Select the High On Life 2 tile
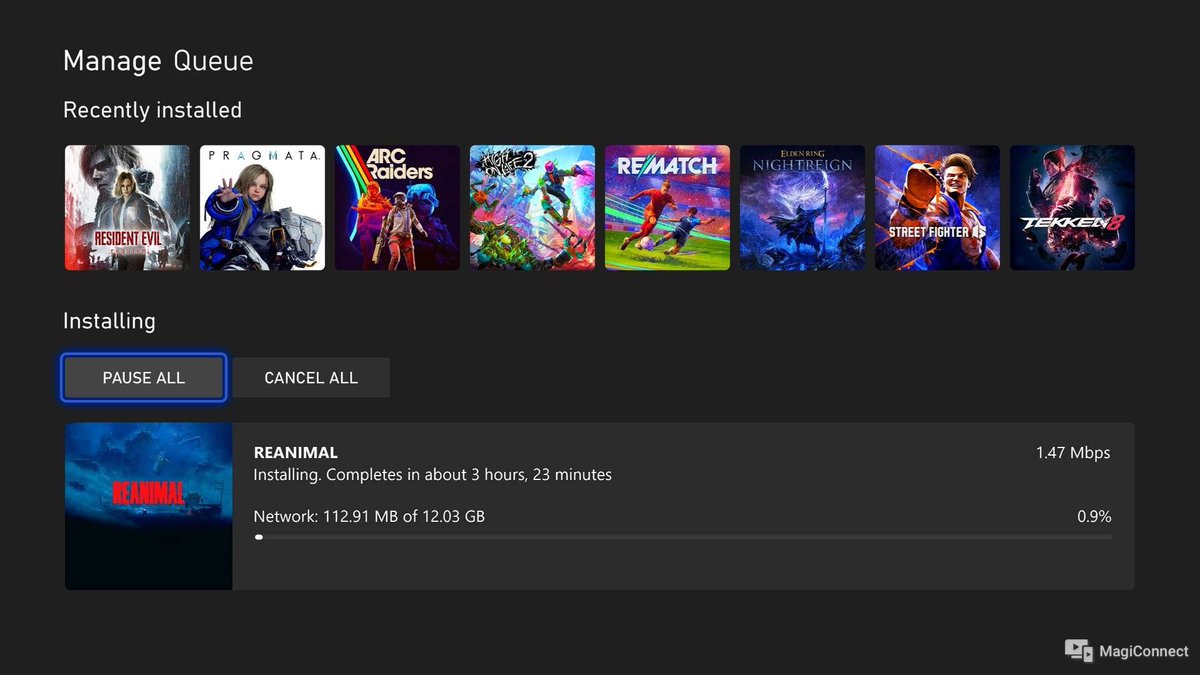The image size is (1200, 675). tap(532, 208)
